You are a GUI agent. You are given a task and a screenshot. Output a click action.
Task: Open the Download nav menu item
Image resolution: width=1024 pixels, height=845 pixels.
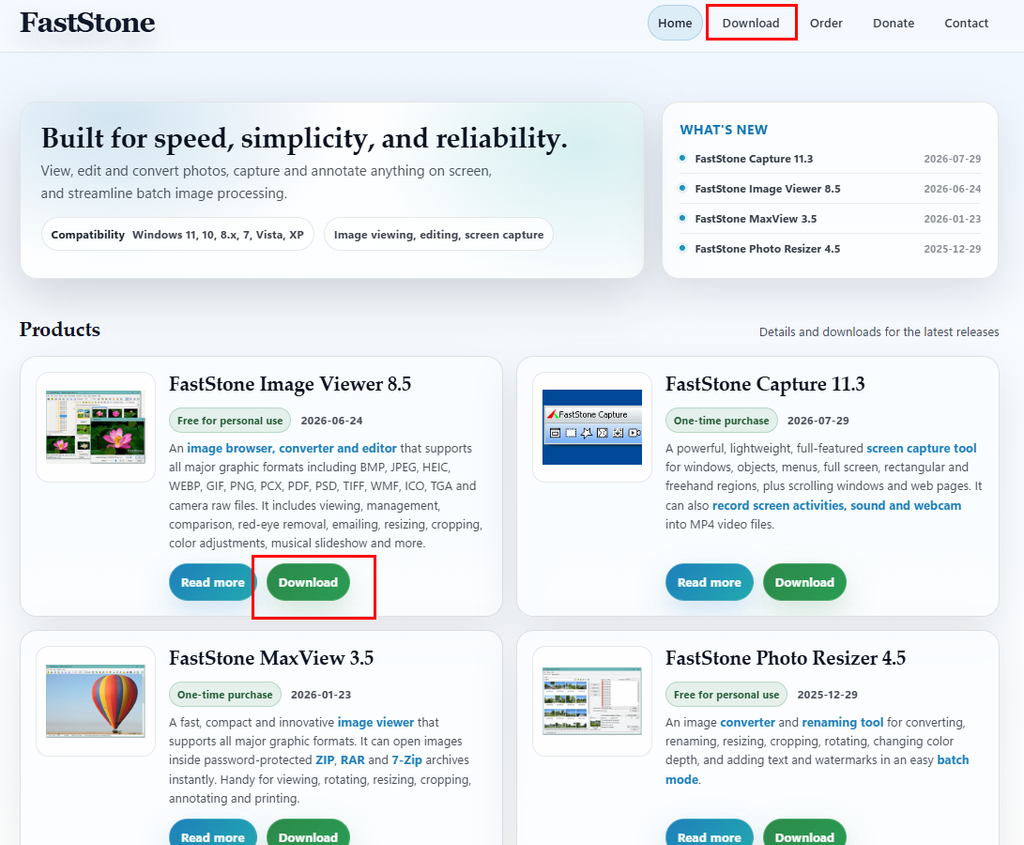tap(751, 23)
